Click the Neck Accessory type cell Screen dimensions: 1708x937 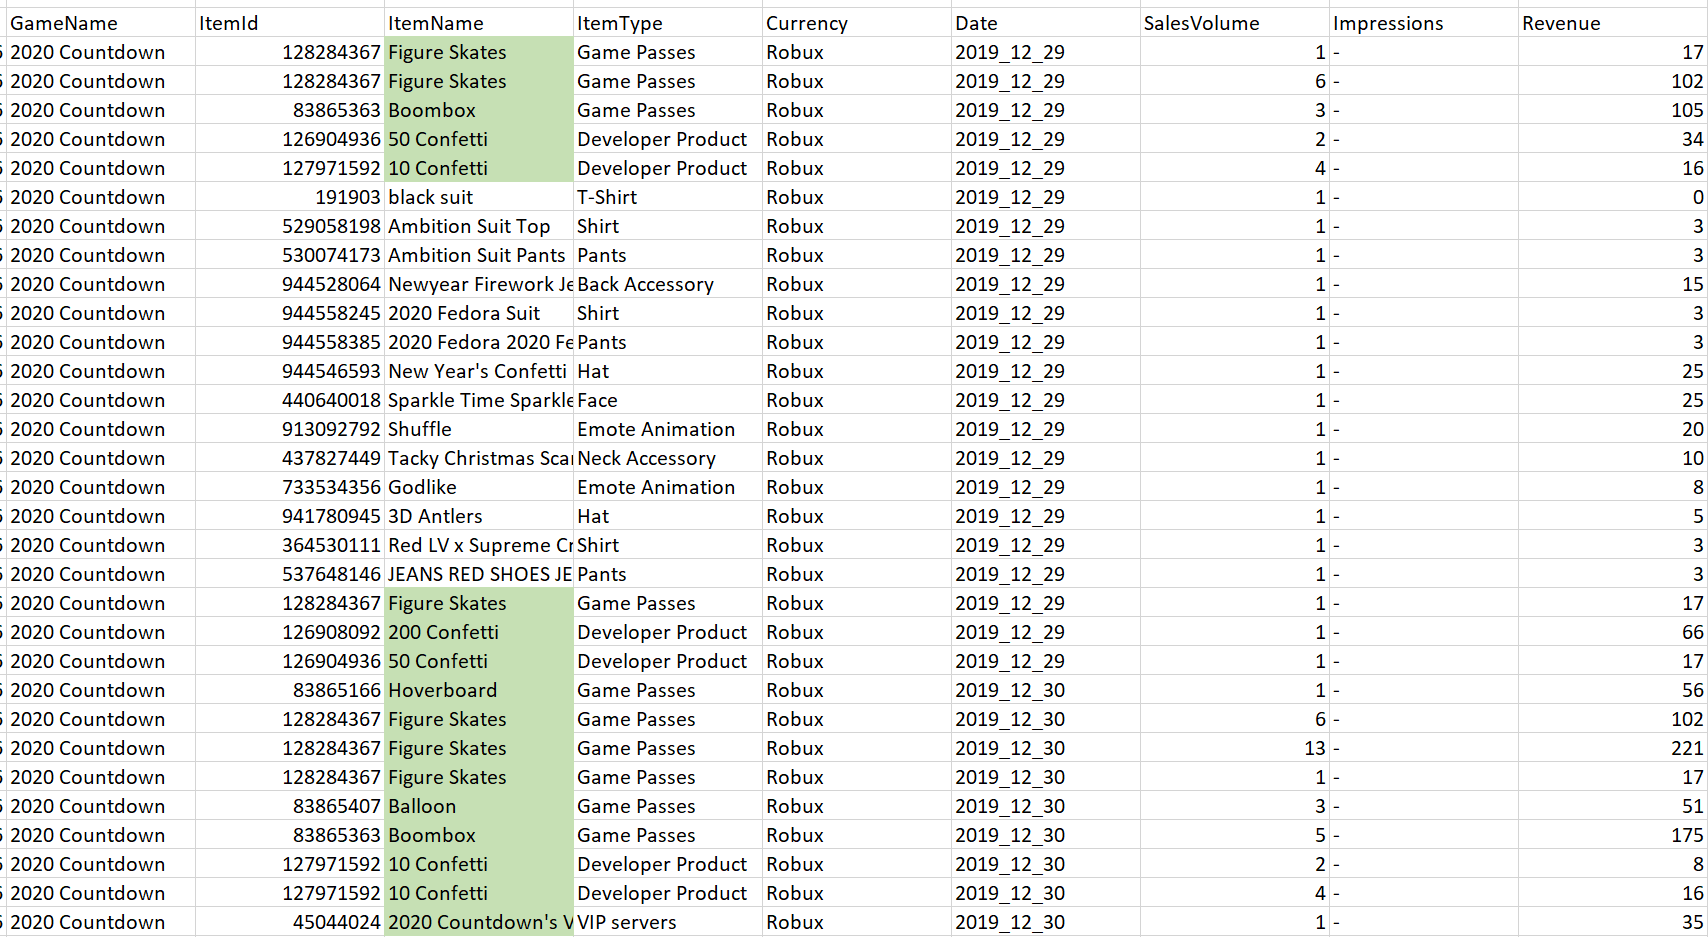point(667,458)
